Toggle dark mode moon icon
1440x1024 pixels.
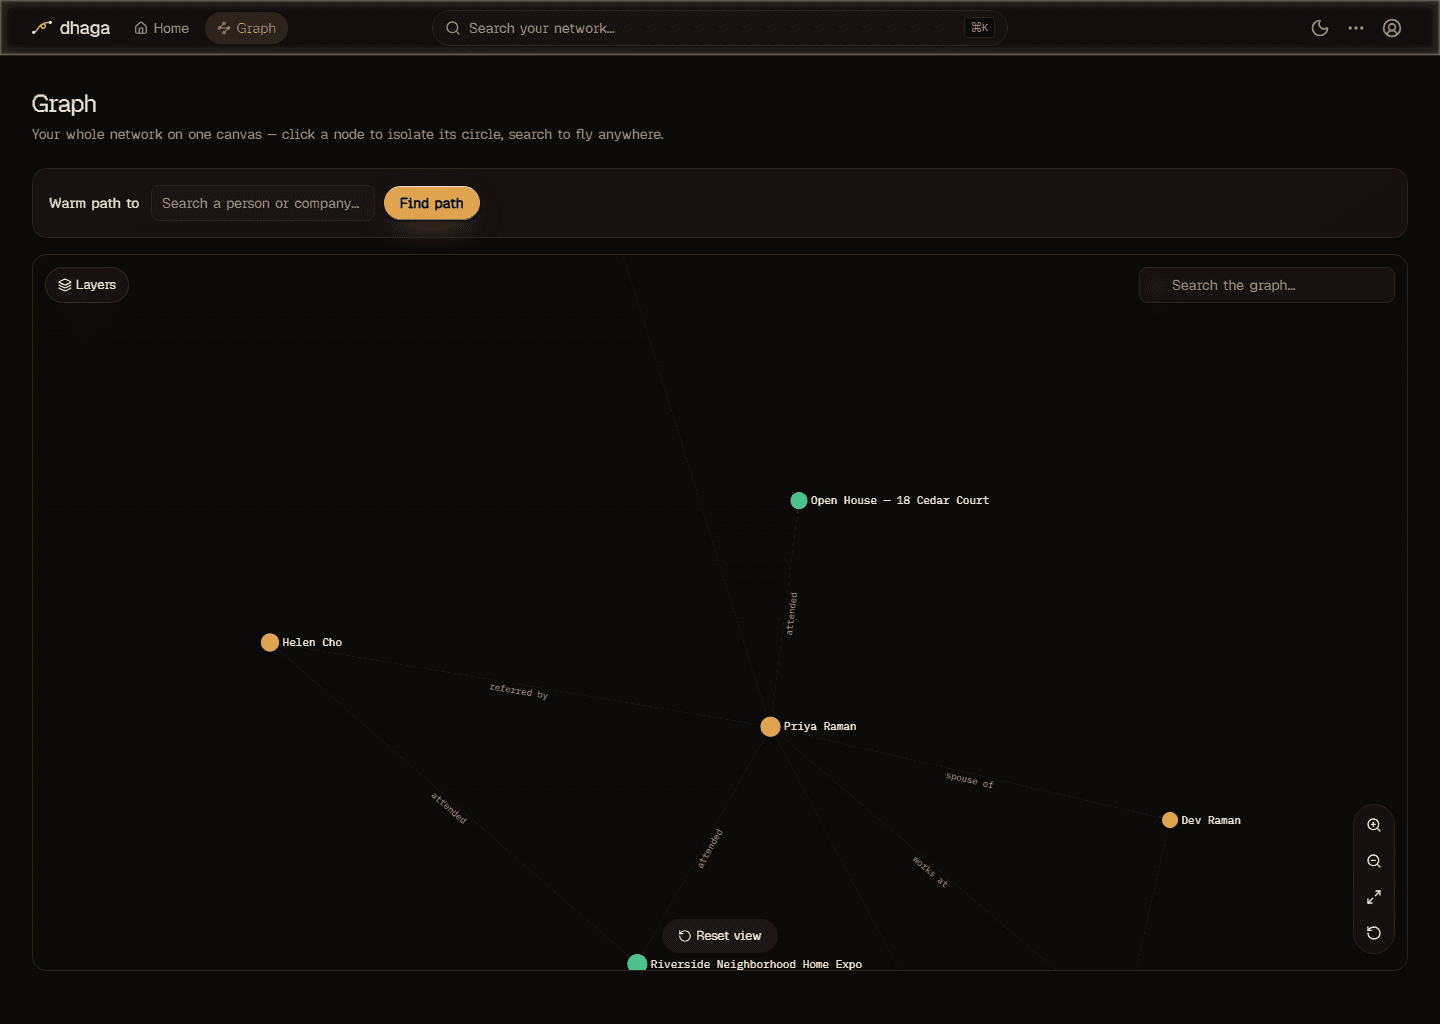[1320, 28]
